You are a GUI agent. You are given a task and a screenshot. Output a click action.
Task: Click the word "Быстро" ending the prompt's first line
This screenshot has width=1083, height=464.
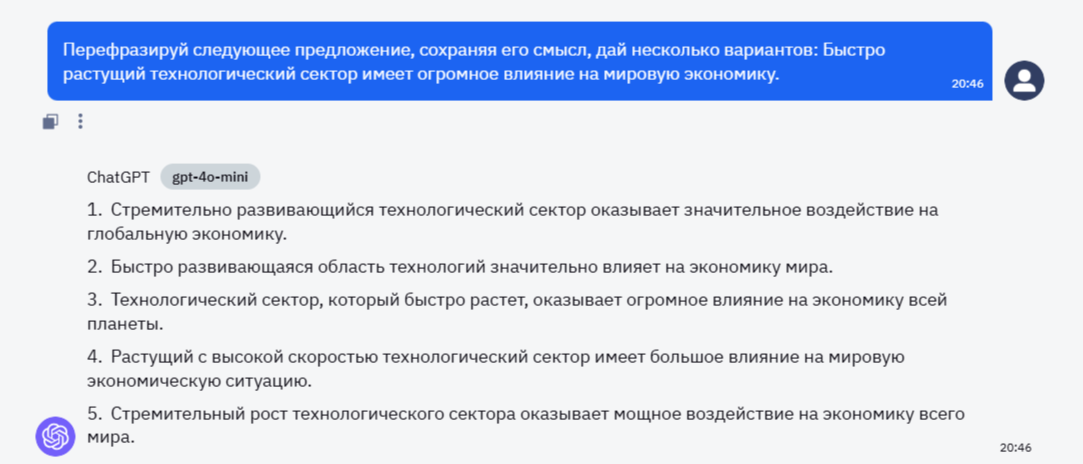pos(857,50)
